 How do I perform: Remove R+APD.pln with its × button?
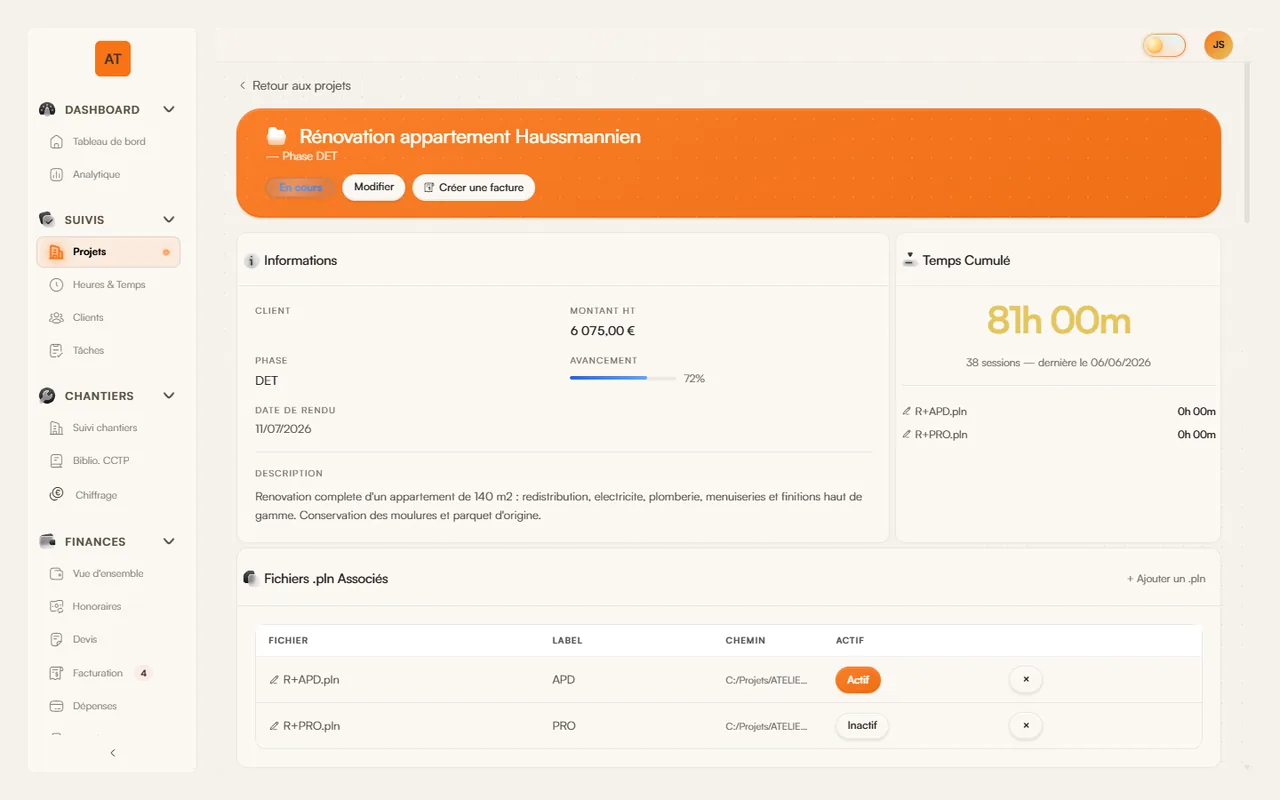[1026, 680]
